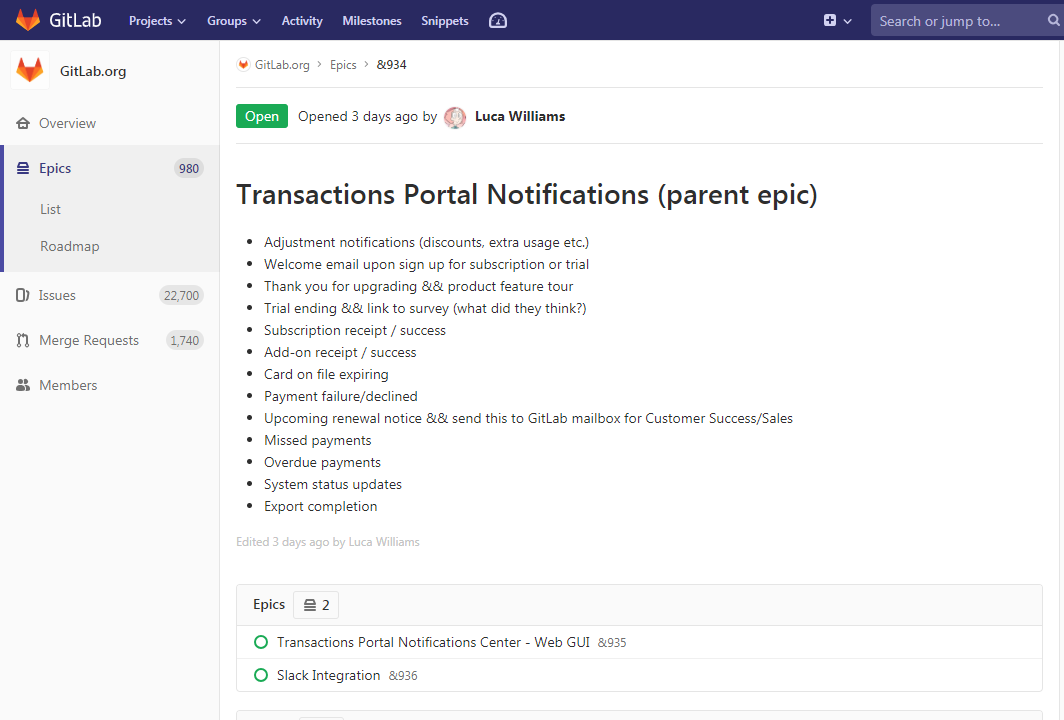Go to Activity in the top navbar
The width and height of the screenshot is (1064, 720).
click(302, 21)
